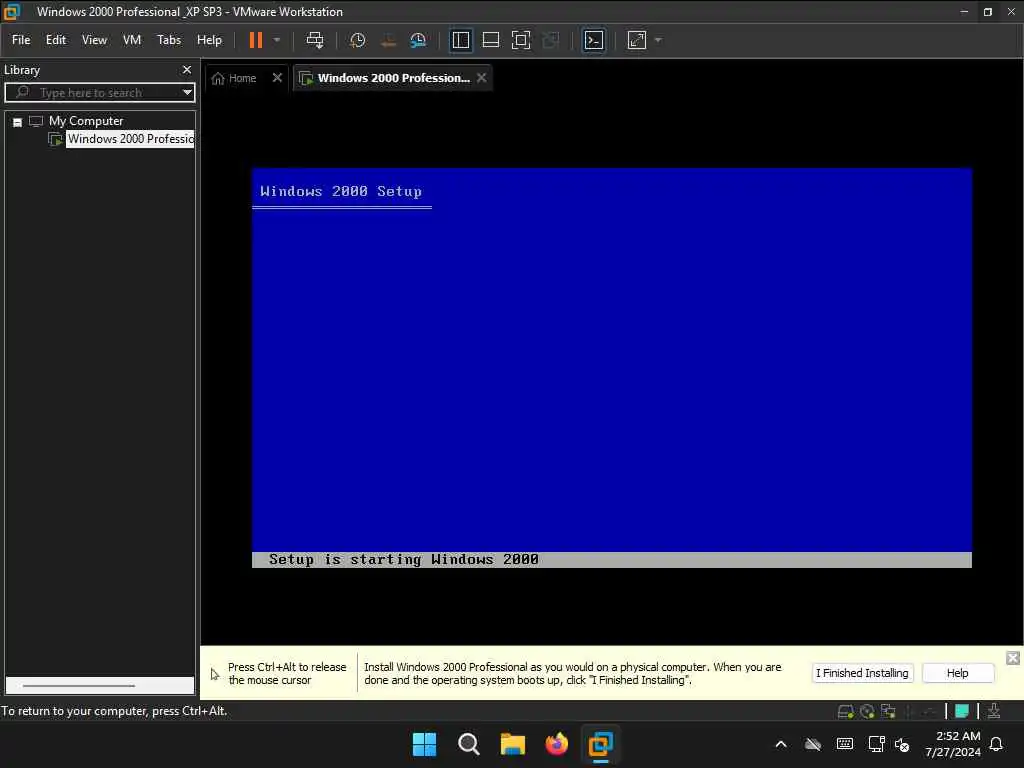The height and width of the screenshot is (768, 1024).
Task: Close the Library panel
Action: coord(187,69)
